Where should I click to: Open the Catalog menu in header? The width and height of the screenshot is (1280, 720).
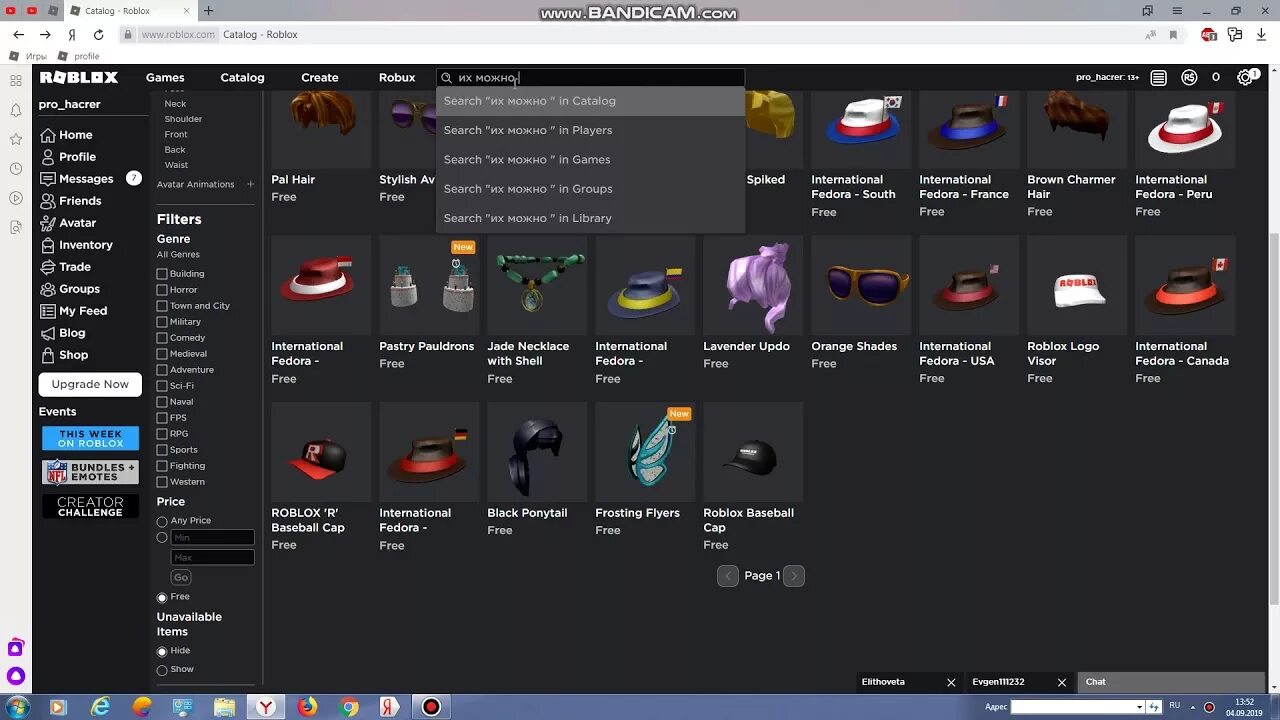coord(242,77)
